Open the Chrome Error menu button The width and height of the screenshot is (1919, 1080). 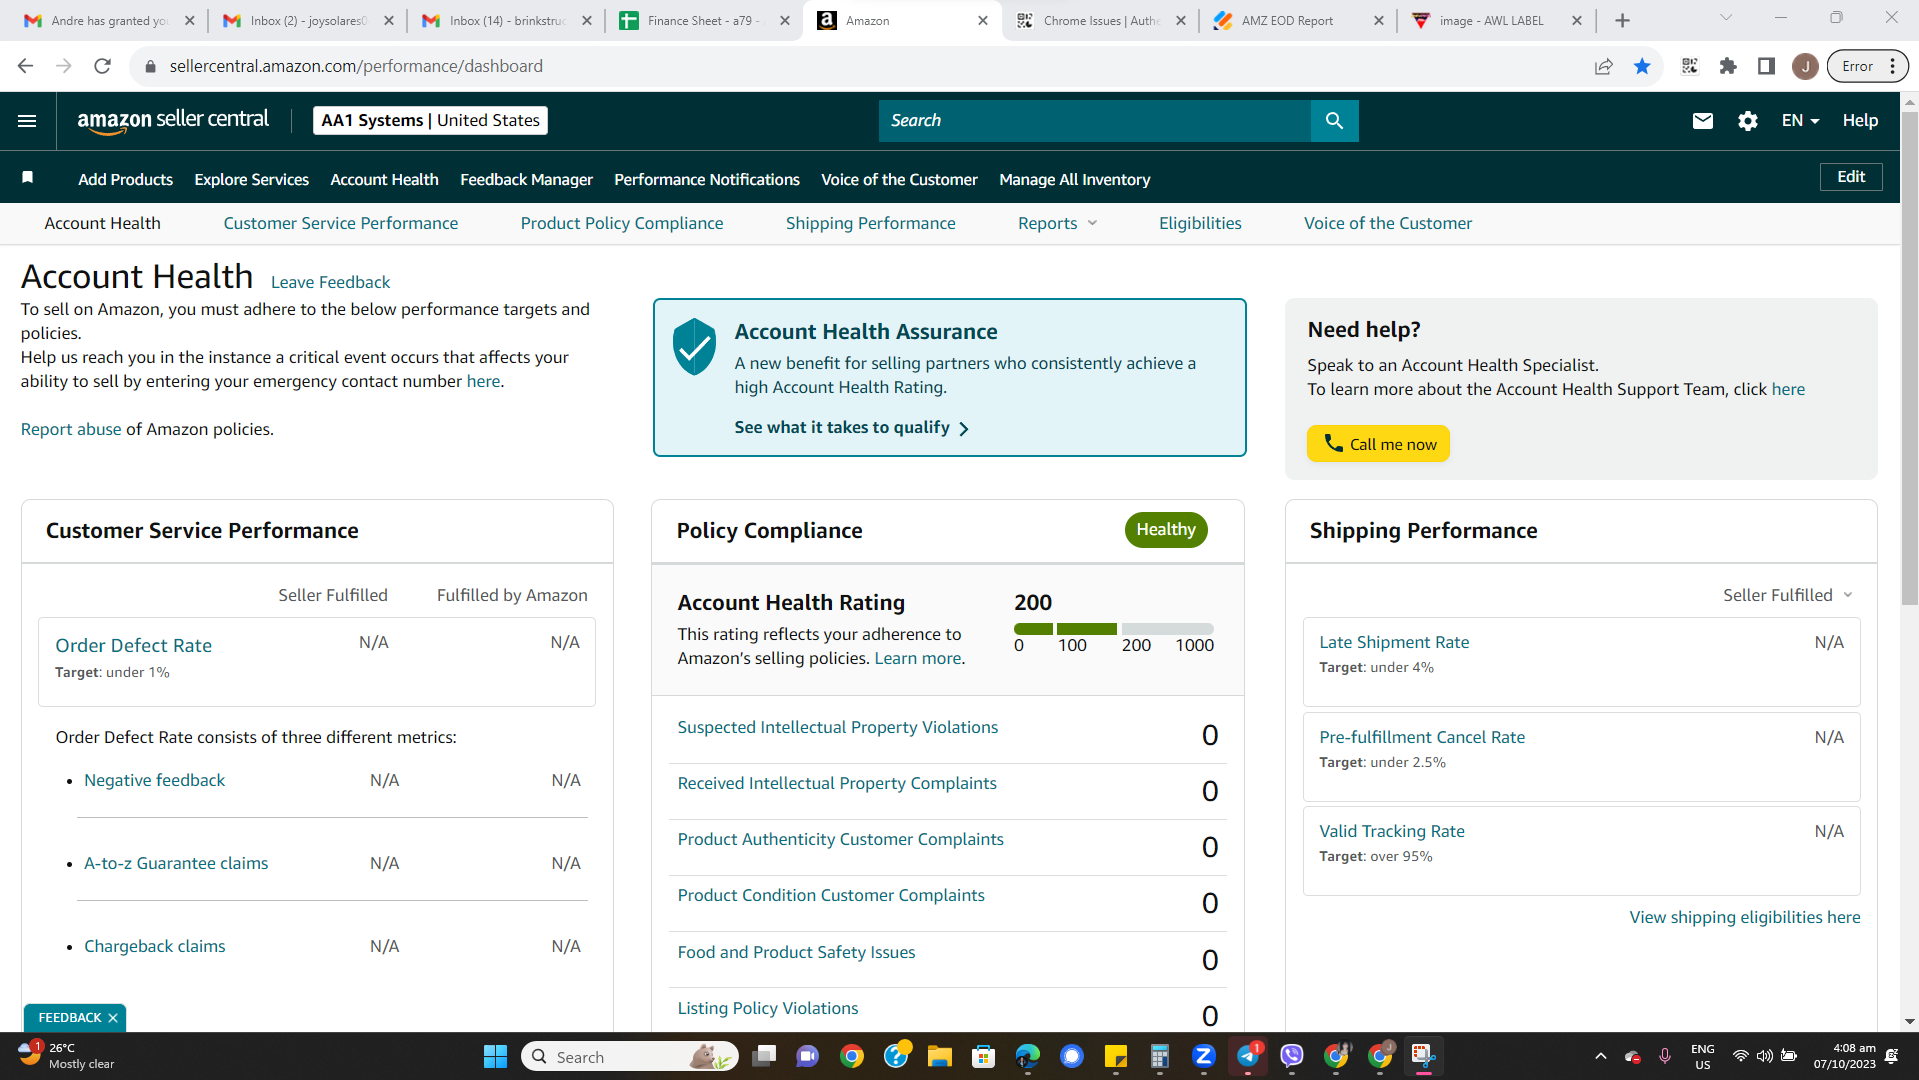1867,66
